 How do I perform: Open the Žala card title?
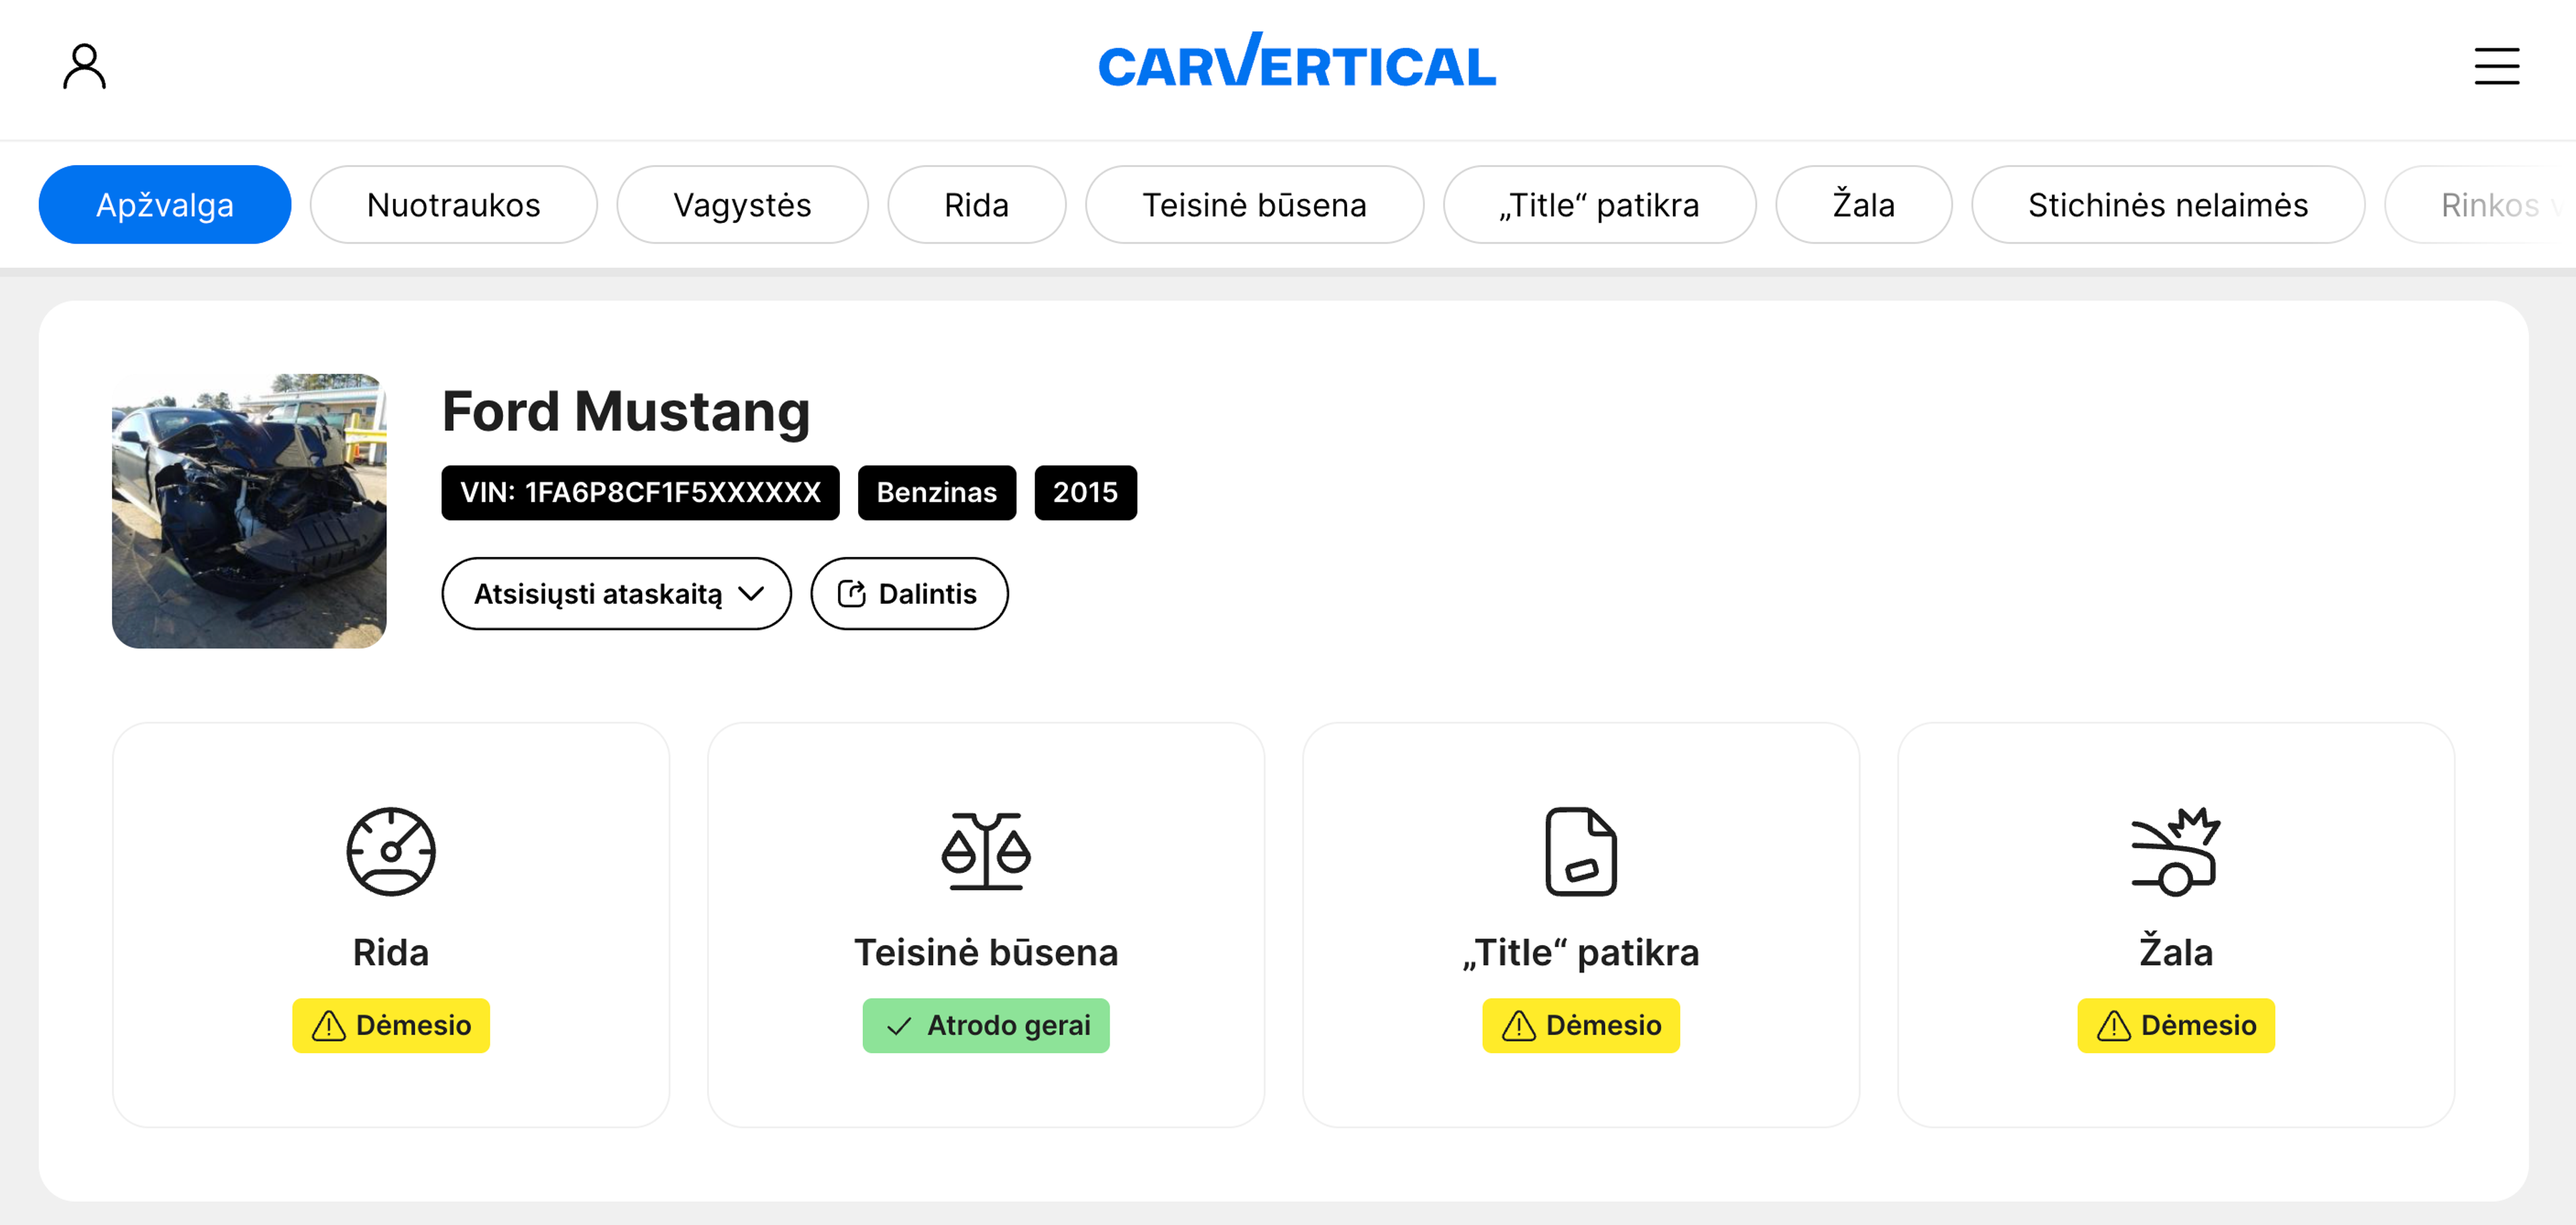click(x=2176, y=950)
